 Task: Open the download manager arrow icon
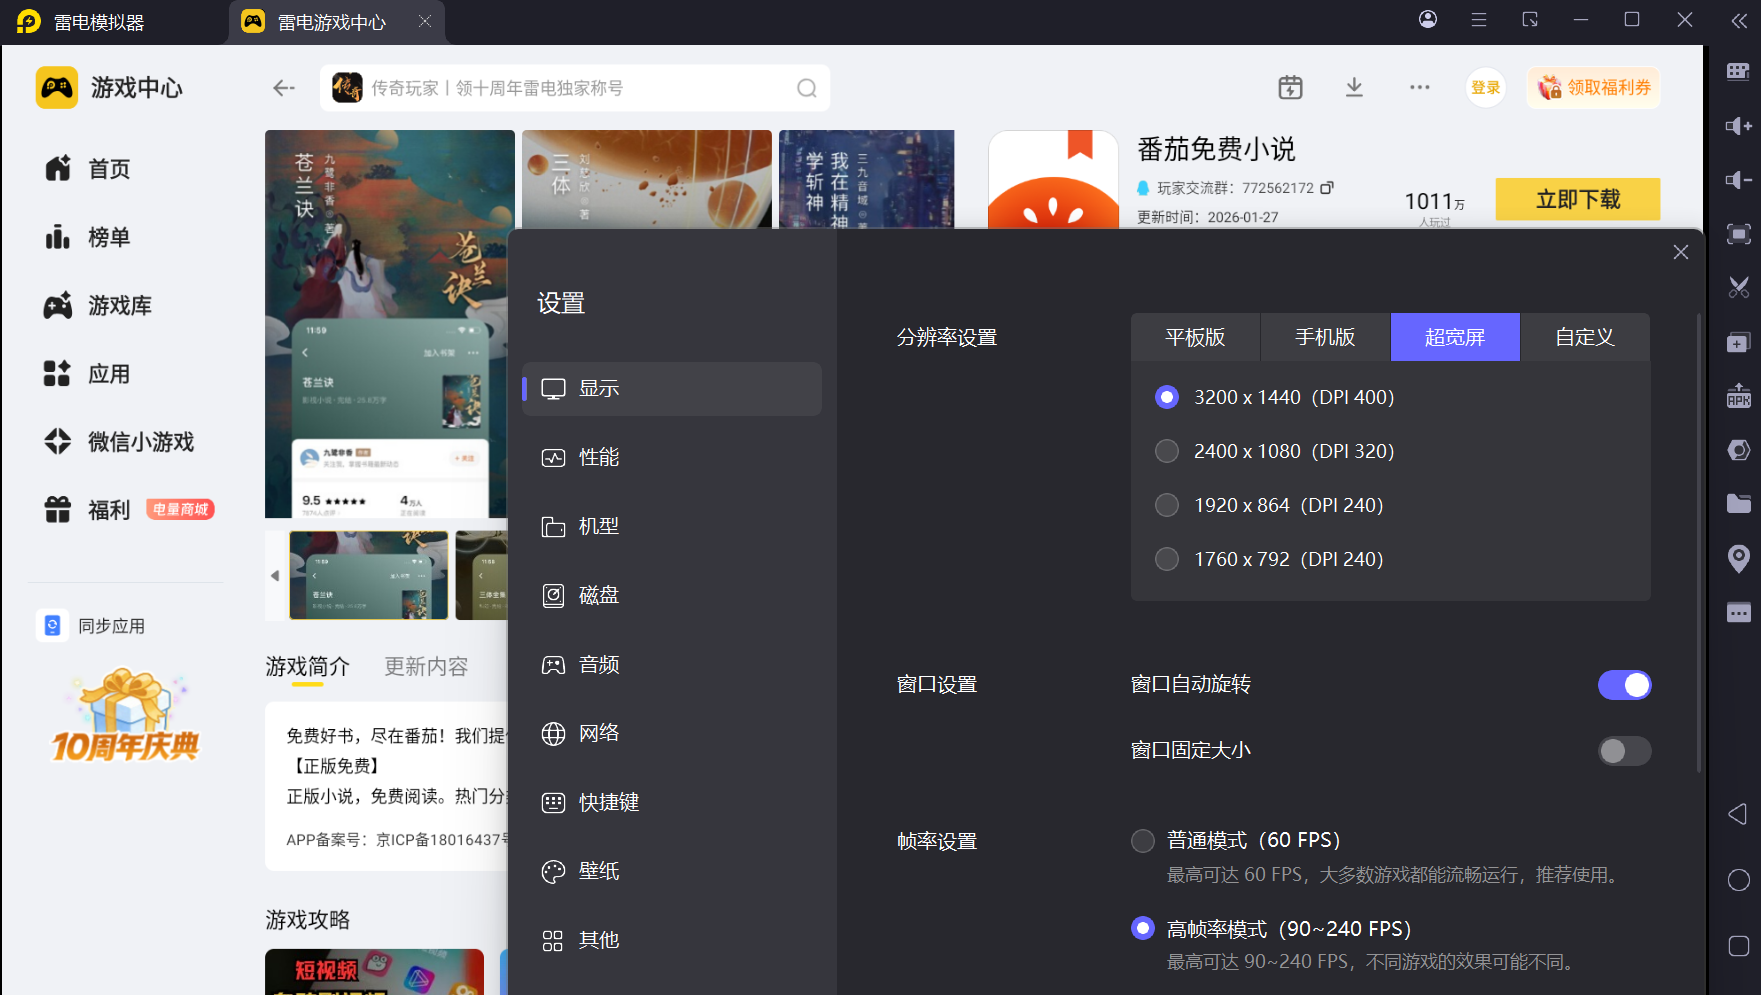1354,88
